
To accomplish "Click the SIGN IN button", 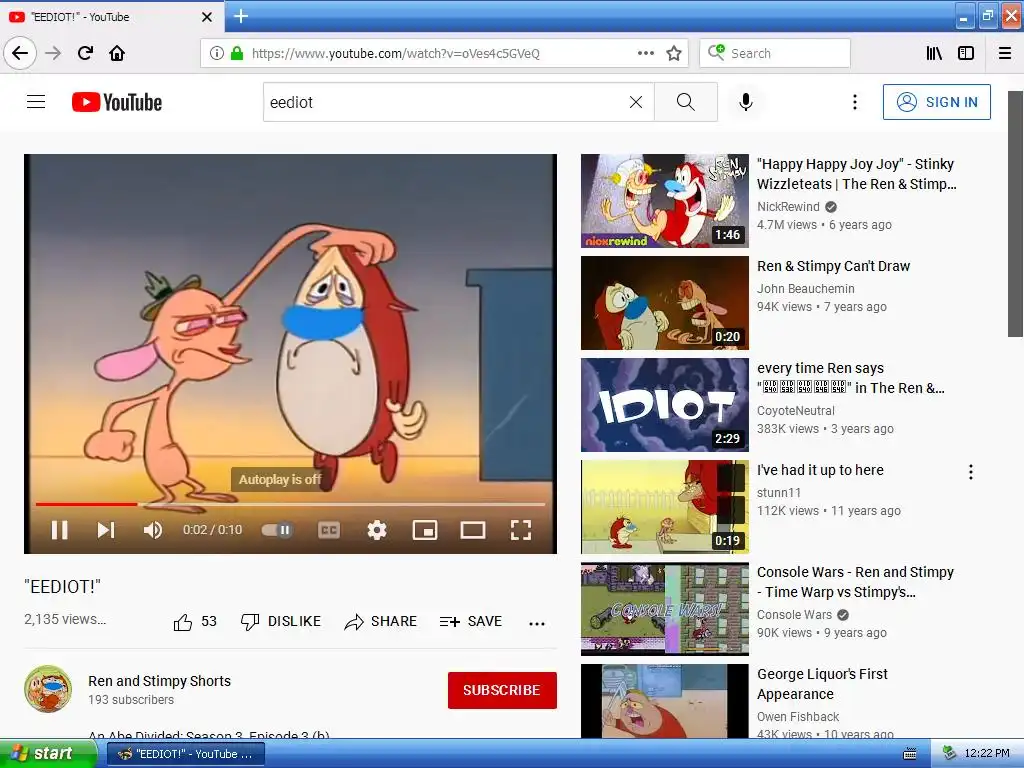I will [x=936, y=102].
